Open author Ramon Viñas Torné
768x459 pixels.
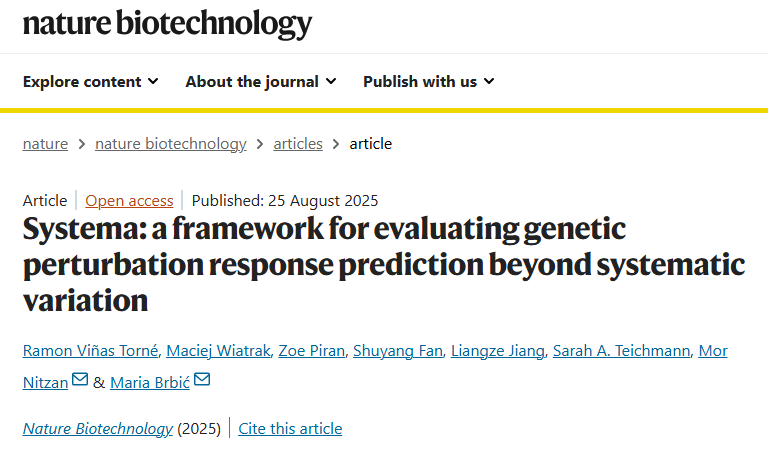91,351
